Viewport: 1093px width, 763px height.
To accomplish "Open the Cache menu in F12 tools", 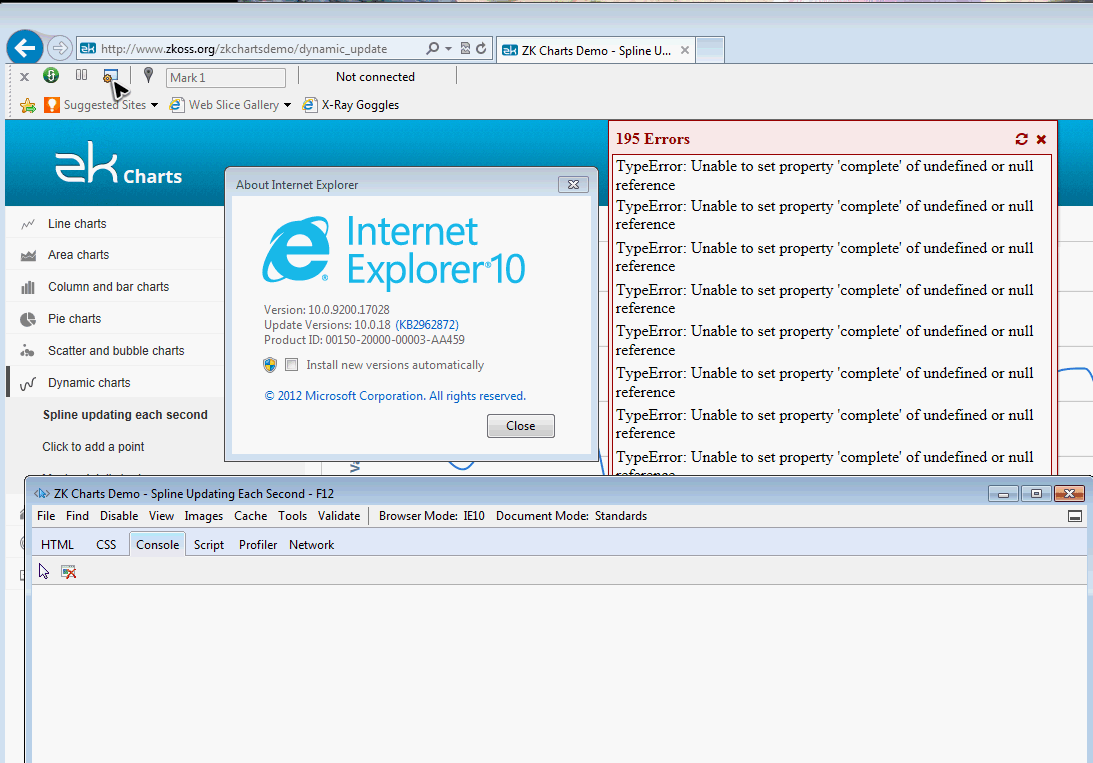I will (x=250, y=516).
